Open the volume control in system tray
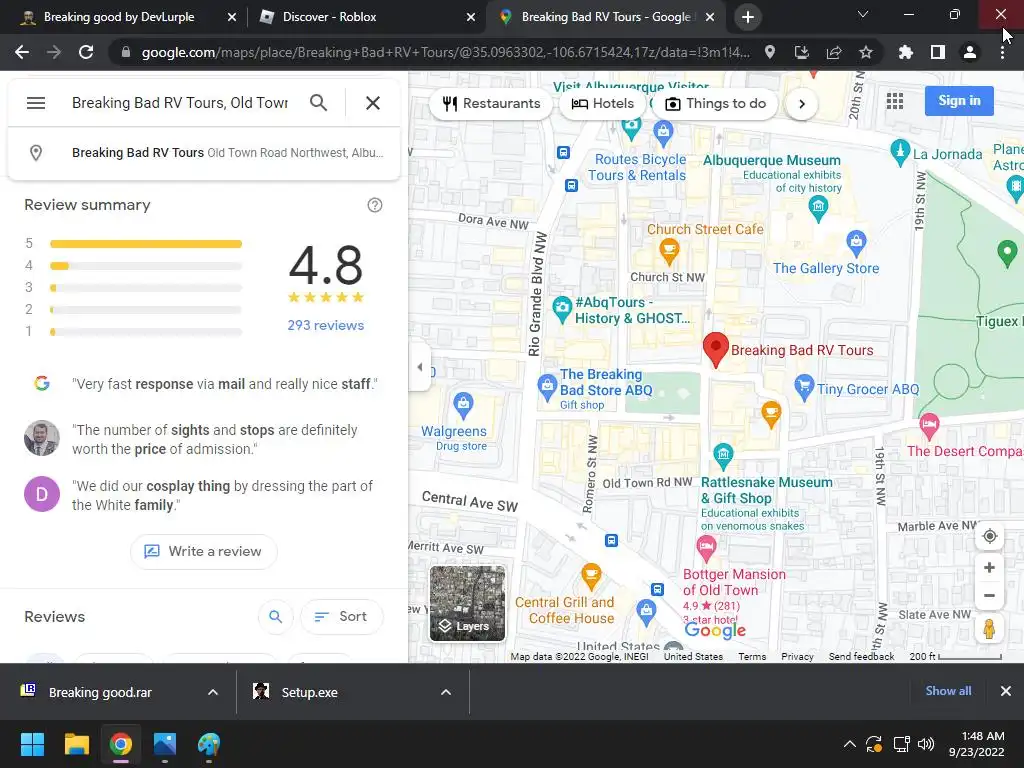Viewport: 1024px width, 768px height. 926,744
